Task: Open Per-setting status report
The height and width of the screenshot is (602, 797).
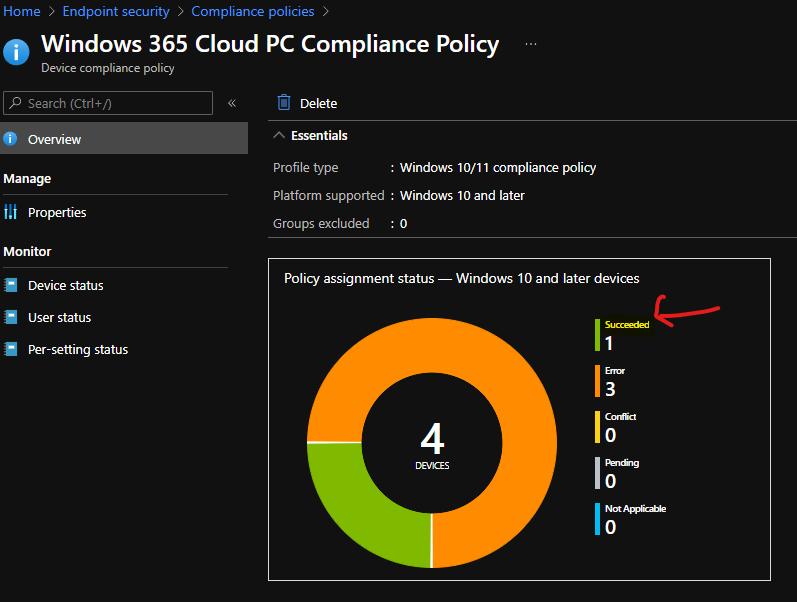Action: tap(78, 350)
